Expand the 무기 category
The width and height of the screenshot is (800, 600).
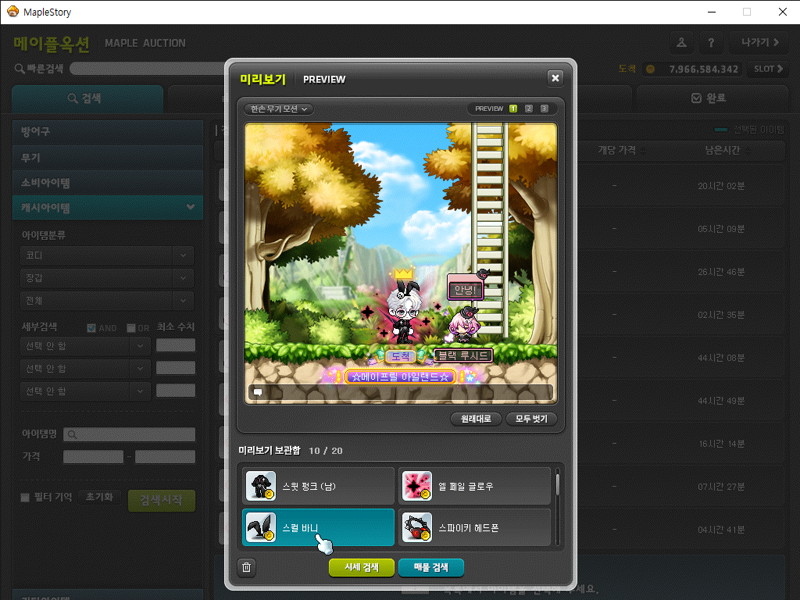(108, 158)
